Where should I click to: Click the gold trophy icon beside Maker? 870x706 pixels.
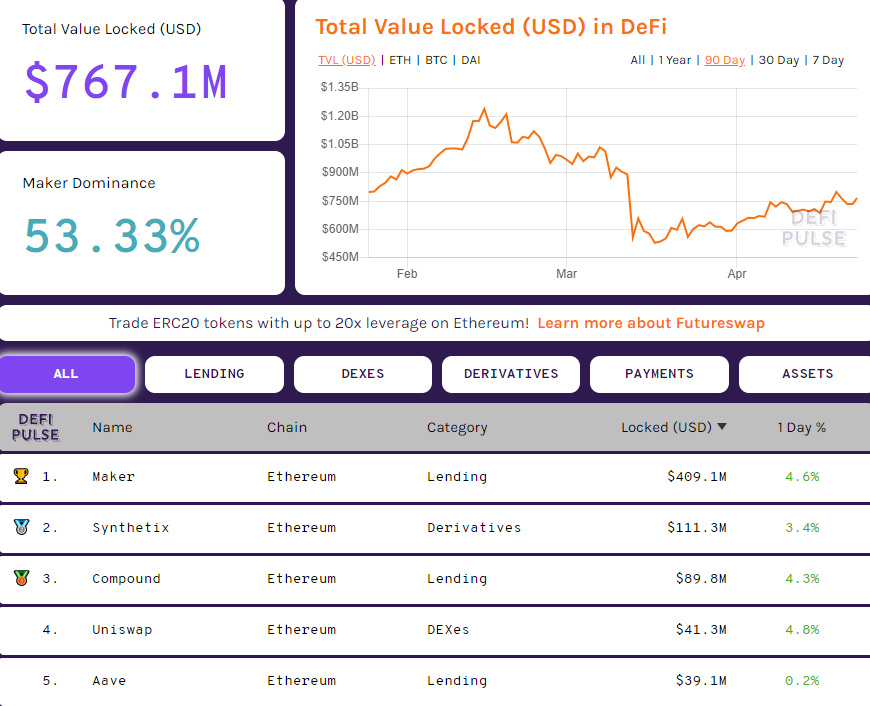coord(24,476)
